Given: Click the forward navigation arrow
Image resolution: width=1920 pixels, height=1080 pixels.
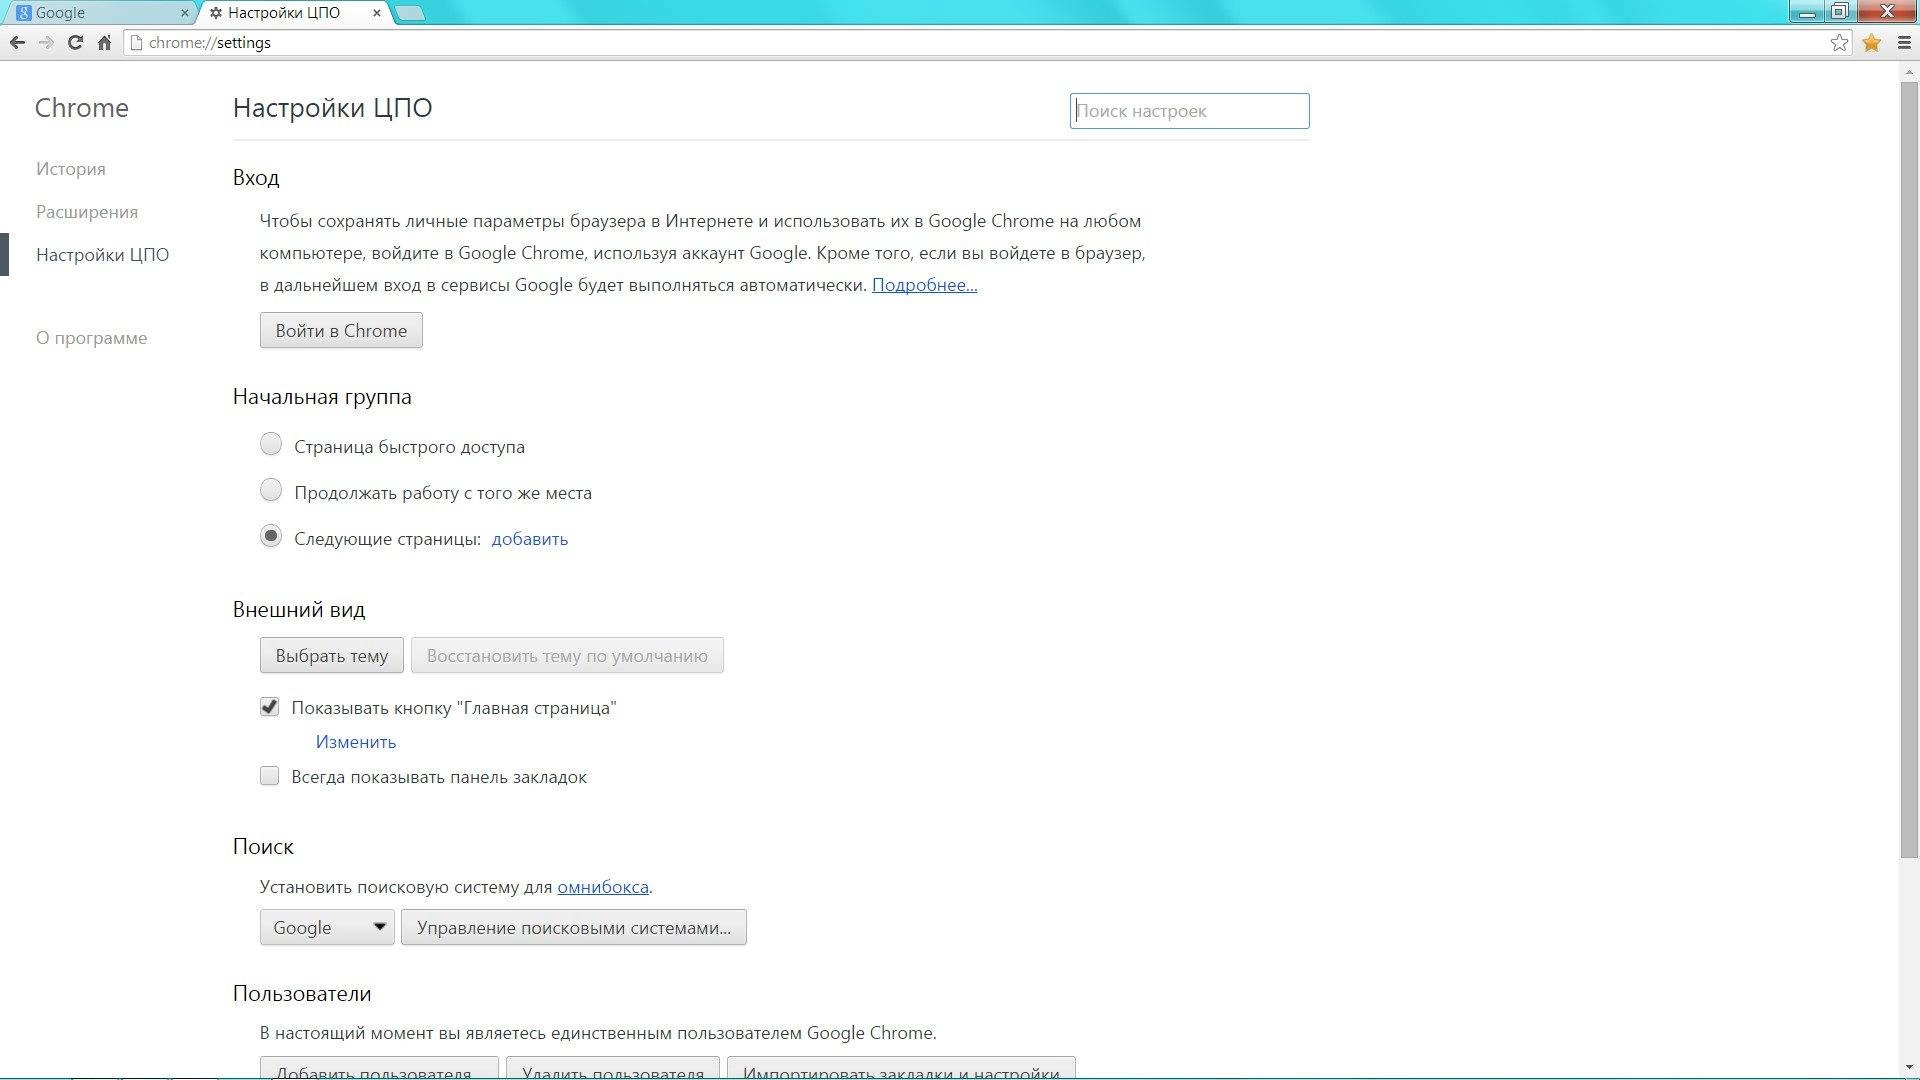Looking at the screenshot, I should (46, 42).
